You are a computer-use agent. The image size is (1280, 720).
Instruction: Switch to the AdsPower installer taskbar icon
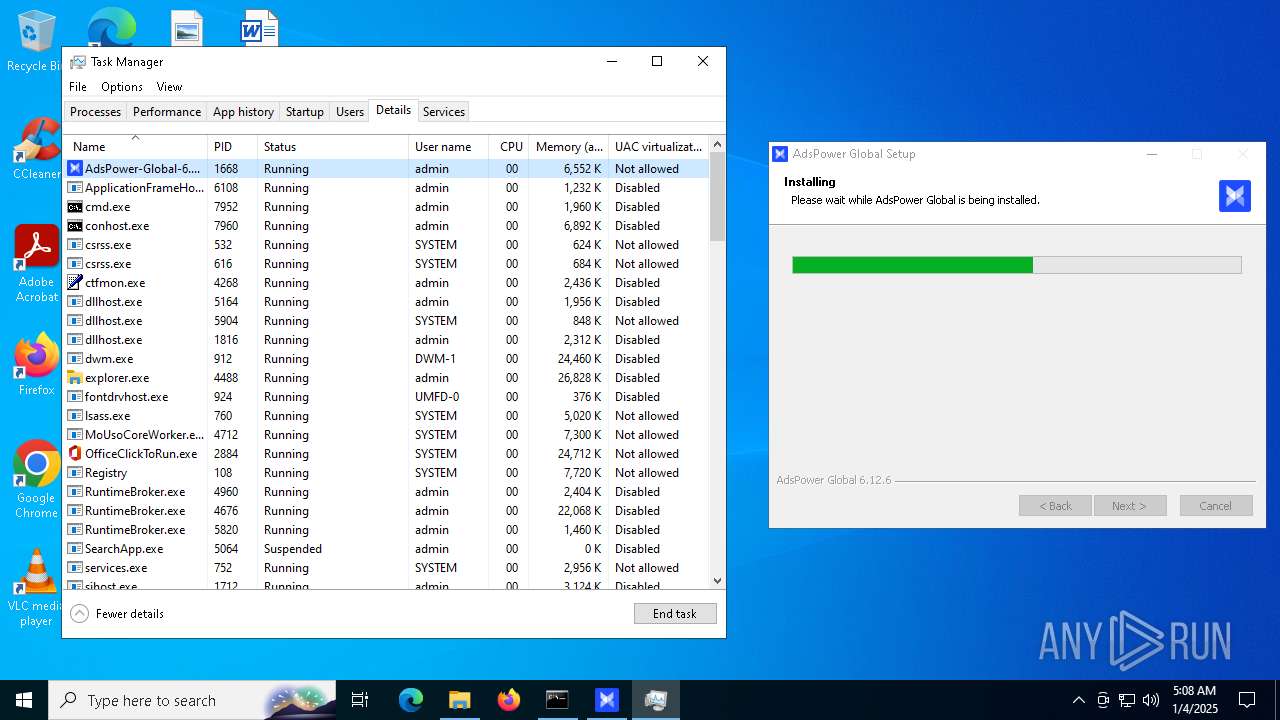point(606,700)
